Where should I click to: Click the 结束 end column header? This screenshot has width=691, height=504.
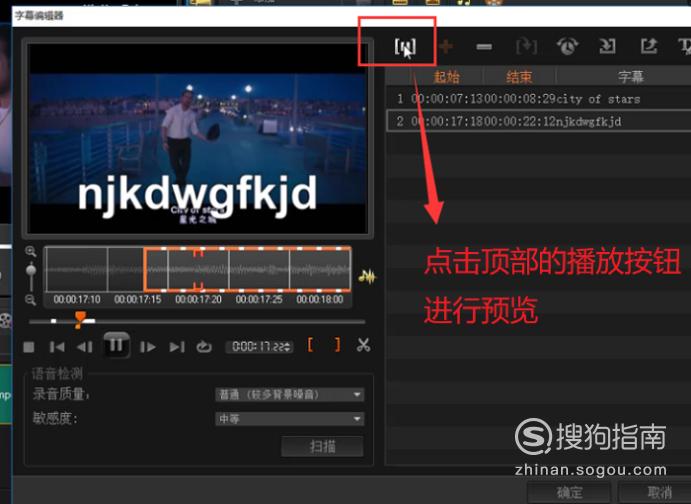[x=519, y=77]
